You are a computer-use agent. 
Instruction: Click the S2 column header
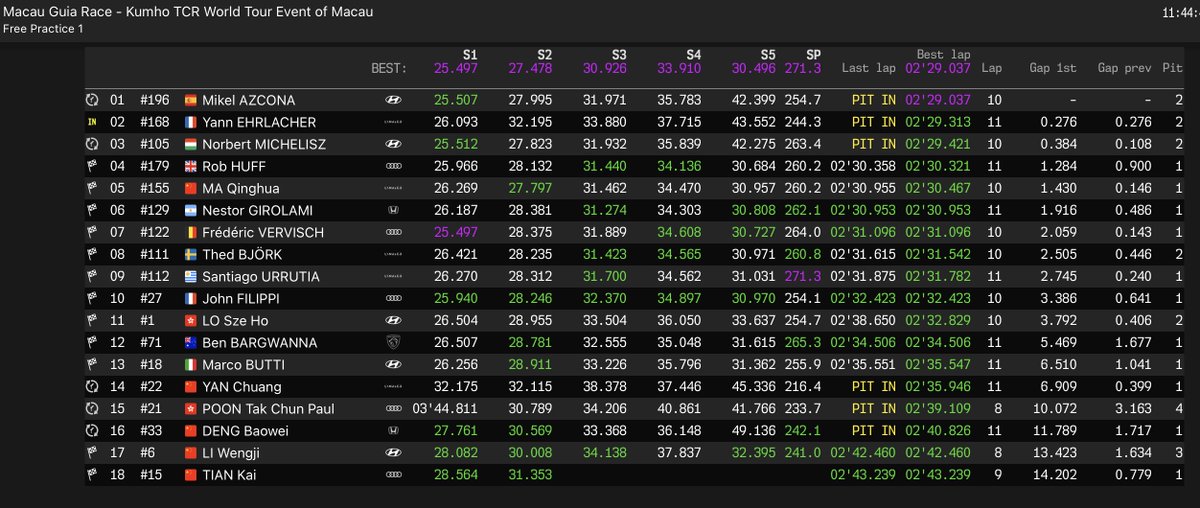click(x=545, y=55)
